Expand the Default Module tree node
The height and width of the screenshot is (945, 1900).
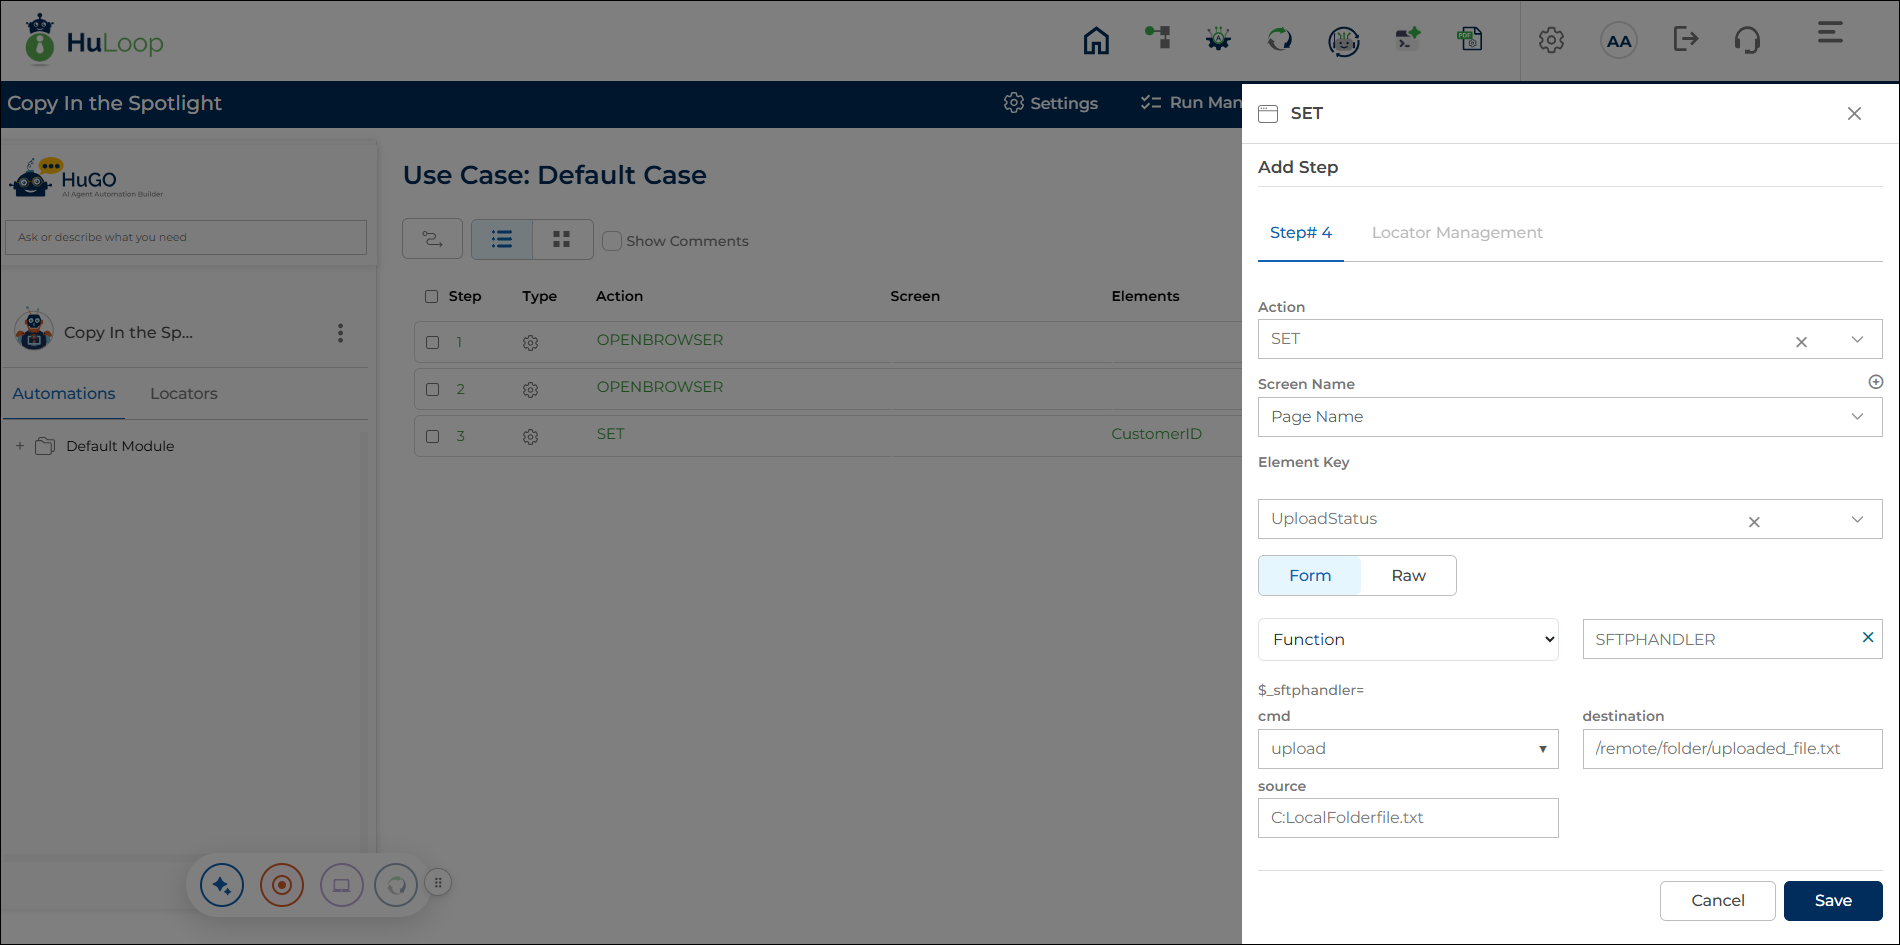[x=20, y=446]
